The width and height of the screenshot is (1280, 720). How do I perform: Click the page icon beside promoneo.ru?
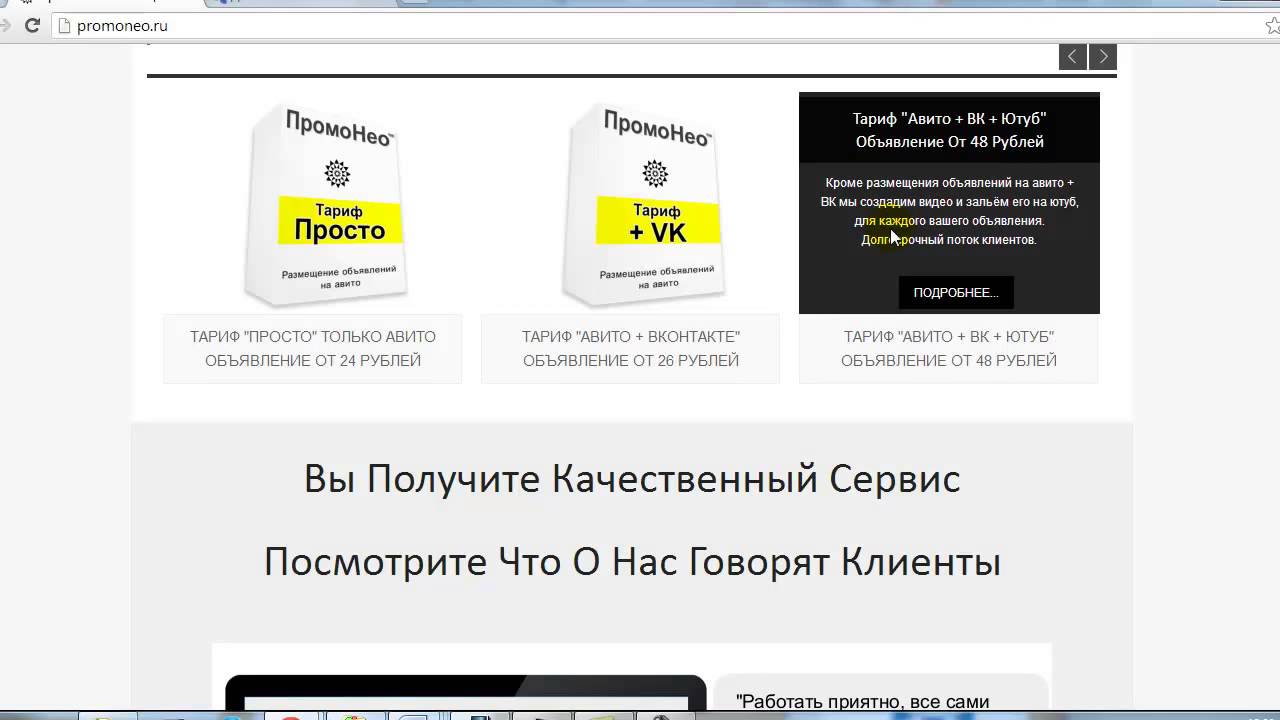64,26
